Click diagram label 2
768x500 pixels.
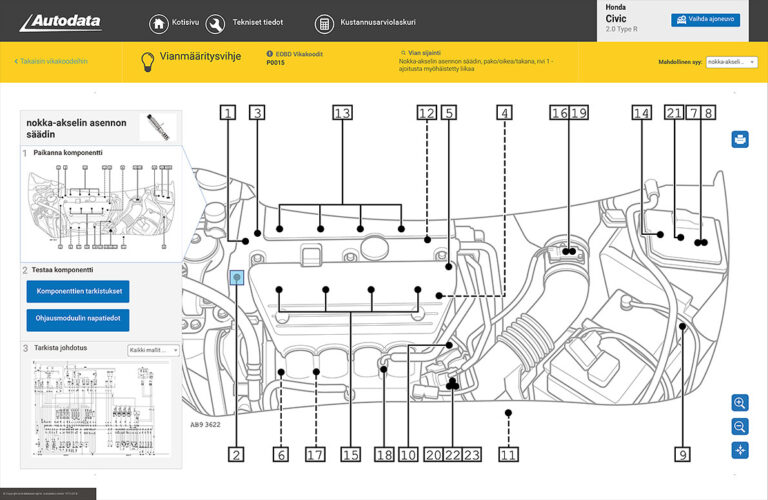pos(236,454)
